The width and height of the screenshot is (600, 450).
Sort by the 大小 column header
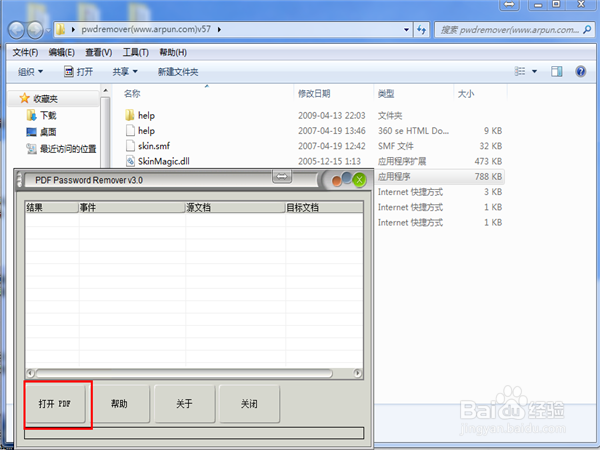(466, 93)
